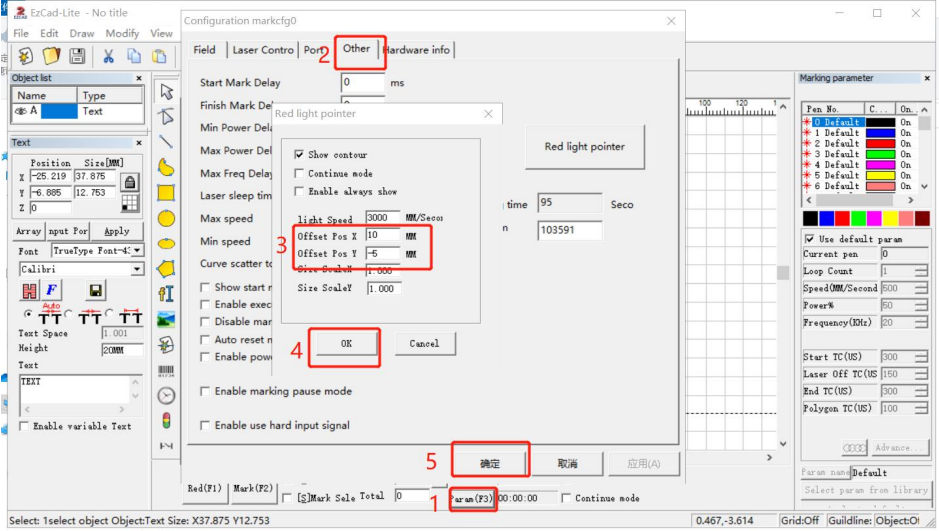This screenshot has width=939, height=531.
Task: Click the barcode tool icon
Action: (x=166, y=370)
